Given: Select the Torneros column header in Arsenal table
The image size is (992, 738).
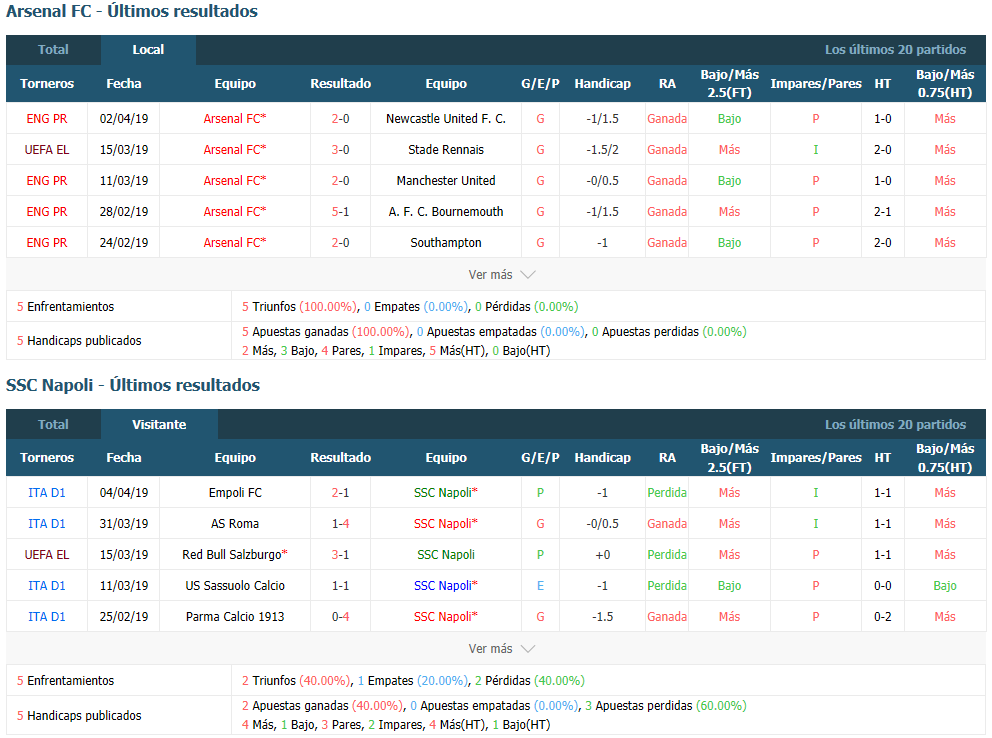Looking at the screenshot, I should (47, 83).
